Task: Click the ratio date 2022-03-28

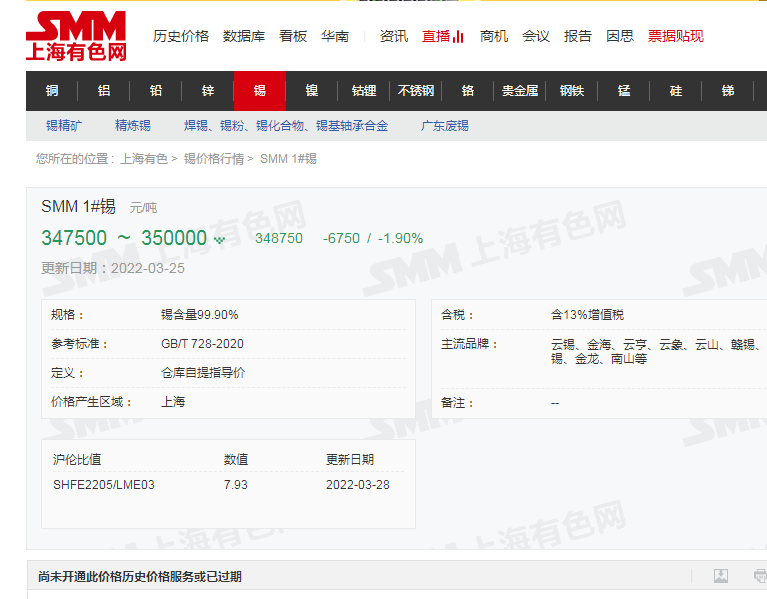Action: pos(358,485)
